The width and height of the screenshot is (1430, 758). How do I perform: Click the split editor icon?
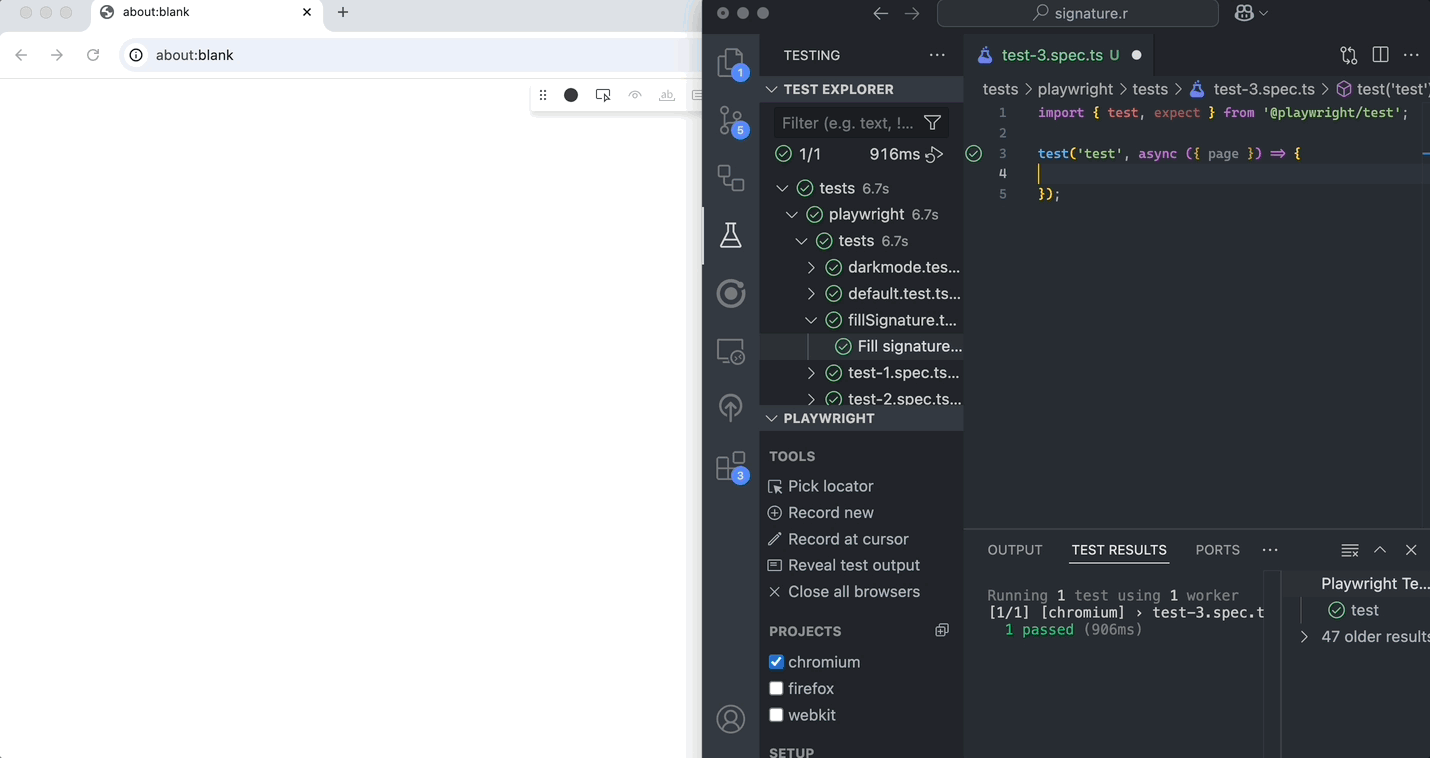pos(1380,55)
